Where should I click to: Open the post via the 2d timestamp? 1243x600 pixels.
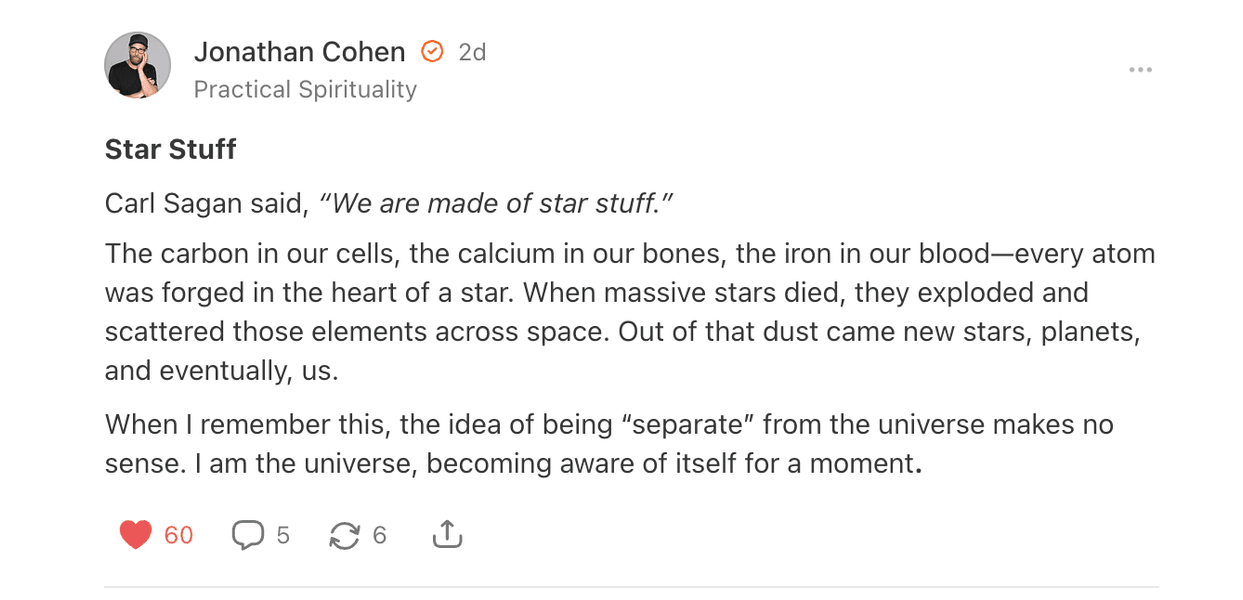[472, 52]
